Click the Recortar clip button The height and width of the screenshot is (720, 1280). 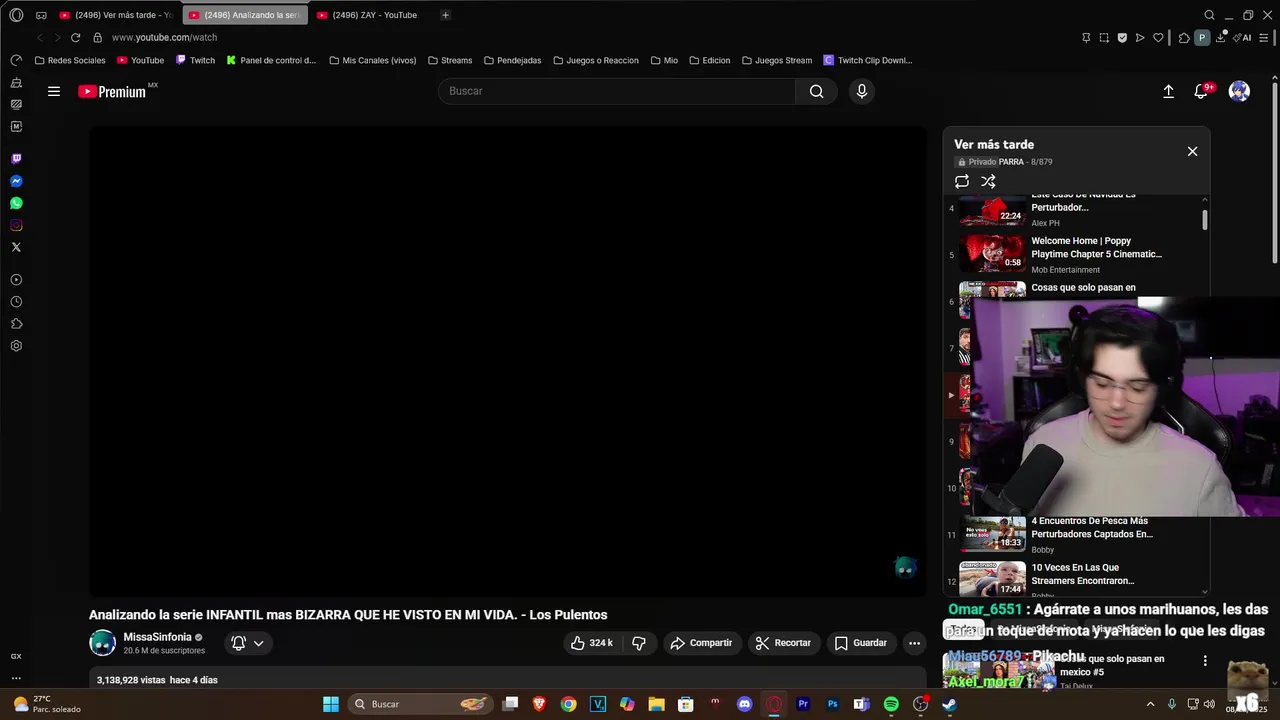783,643
